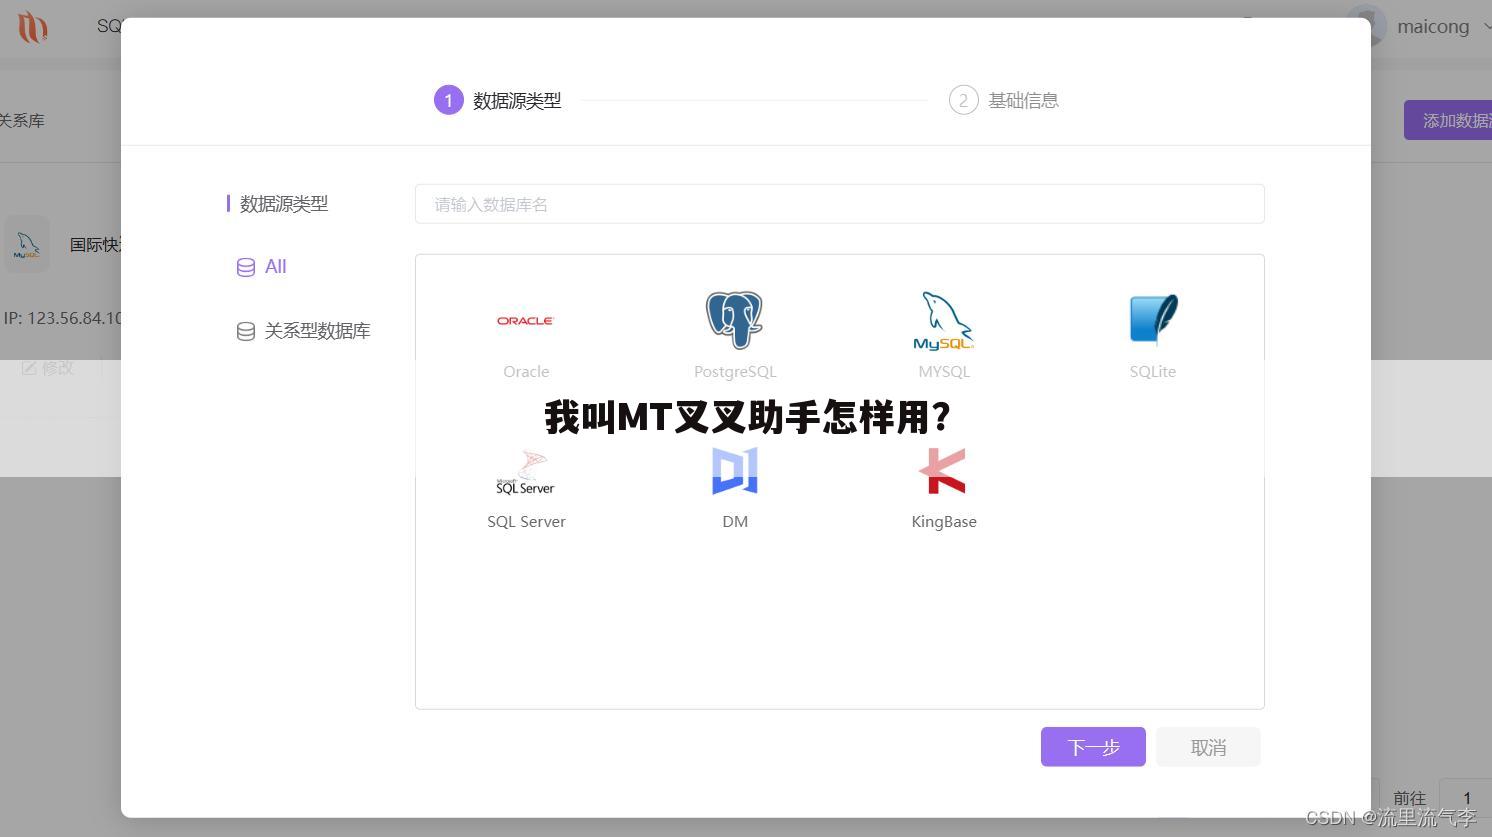This screenshot has height=837, width=1492.
Task: Expand the maicong account dropdown arrow
Action: pos(1485,28)
